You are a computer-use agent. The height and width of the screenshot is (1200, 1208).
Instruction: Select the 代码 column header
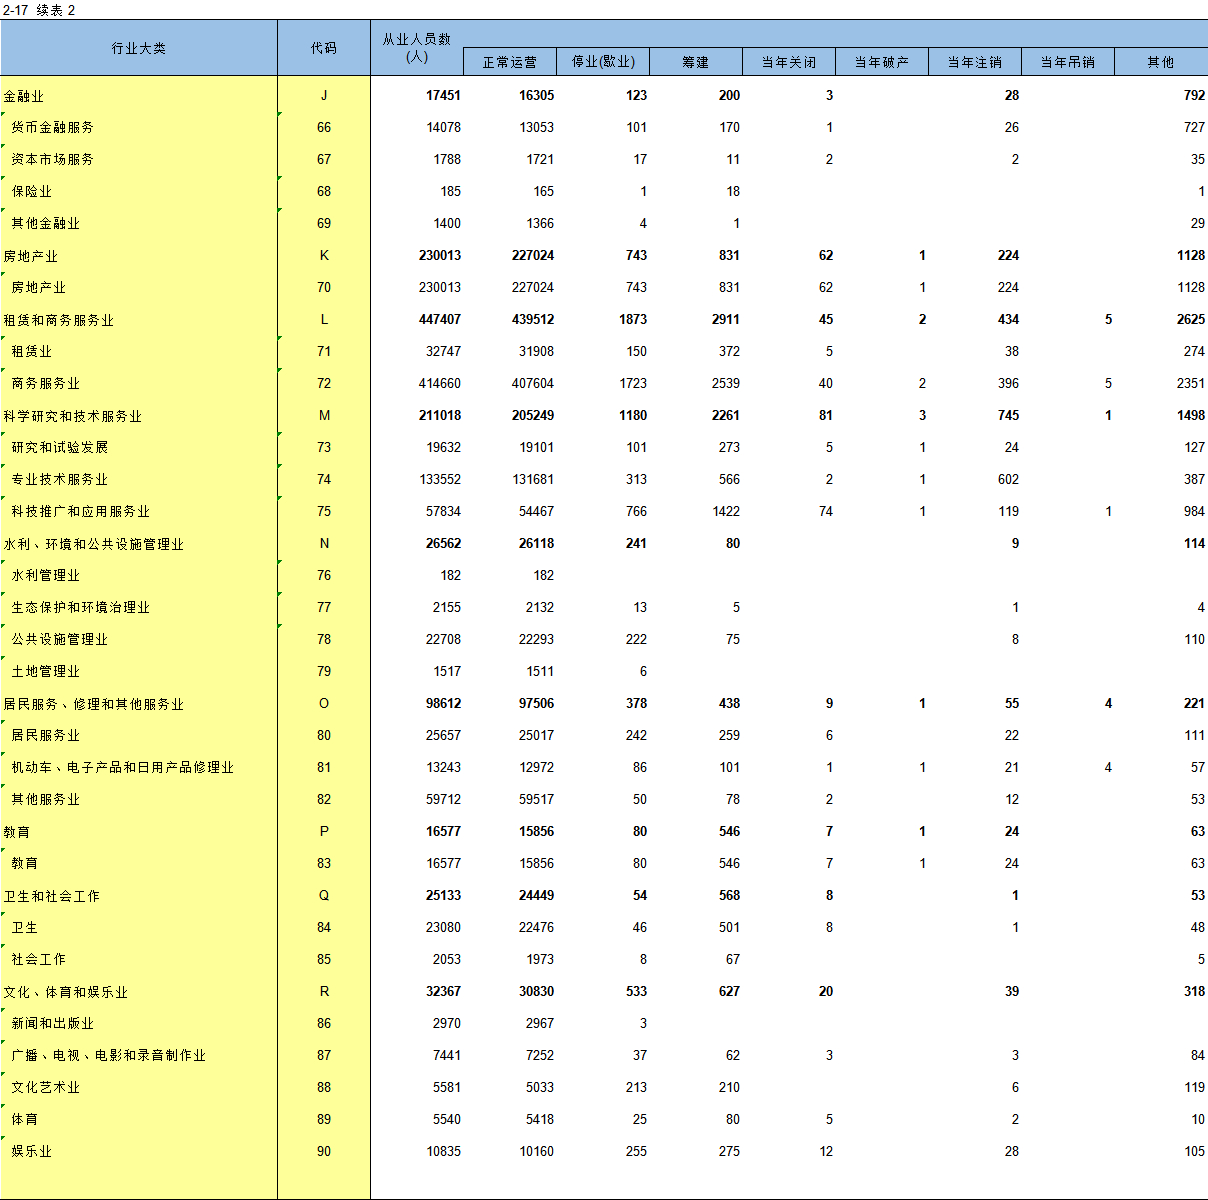324,48
